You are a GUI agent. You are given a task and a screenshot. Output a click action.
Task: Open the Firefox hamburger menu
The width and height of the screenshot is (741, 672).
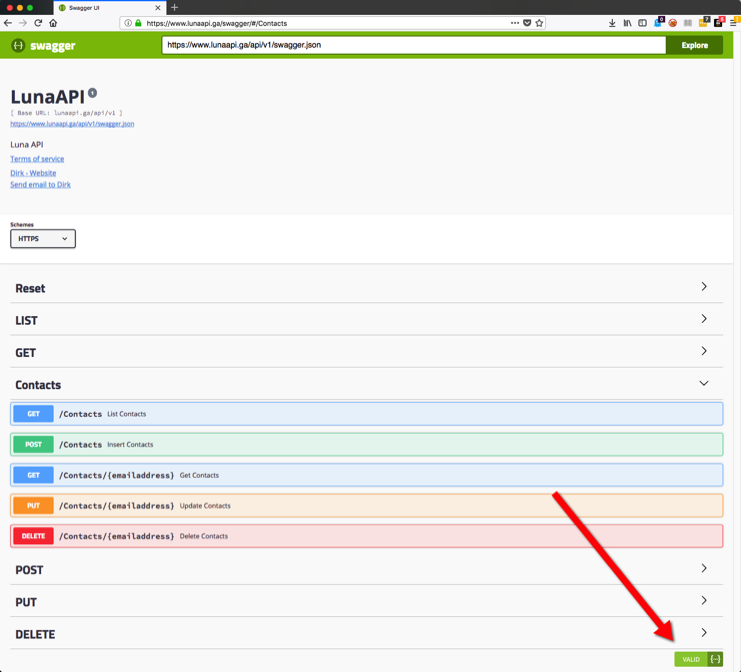pyautogui.click(x=734, y=22)
